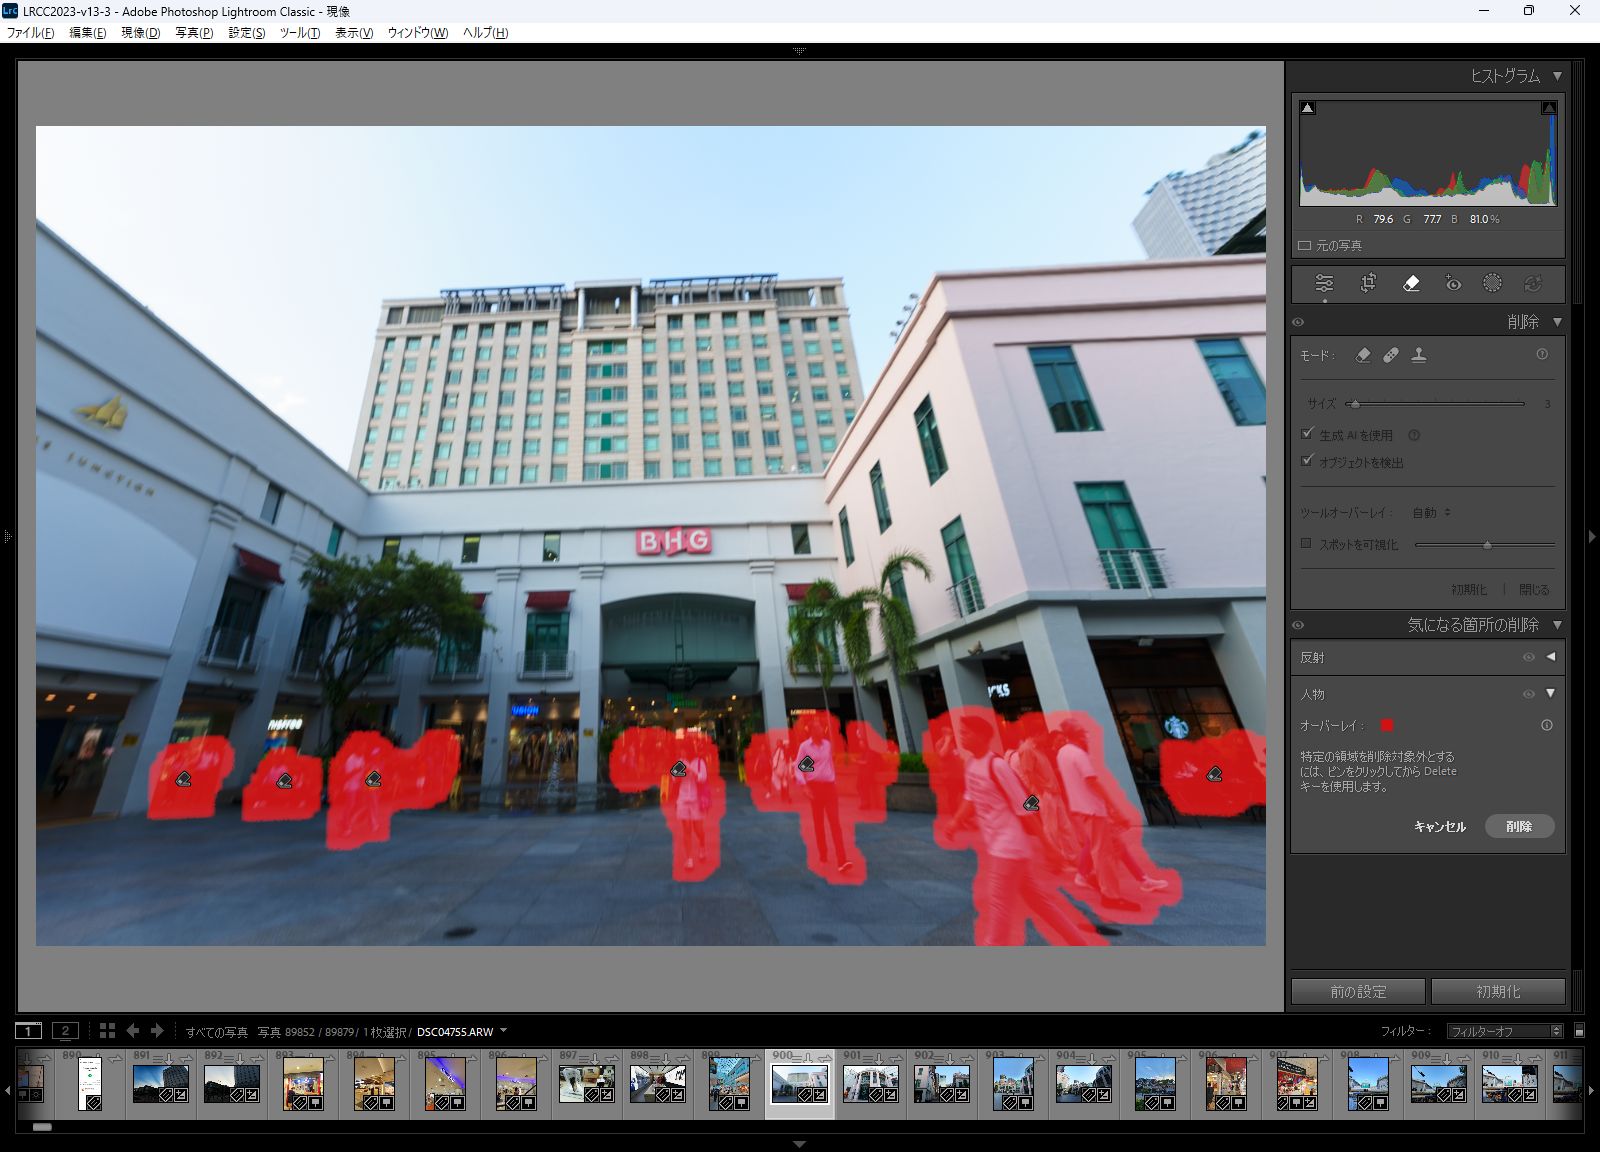Show the right panel with the edge arrow

pos(1592,537)
